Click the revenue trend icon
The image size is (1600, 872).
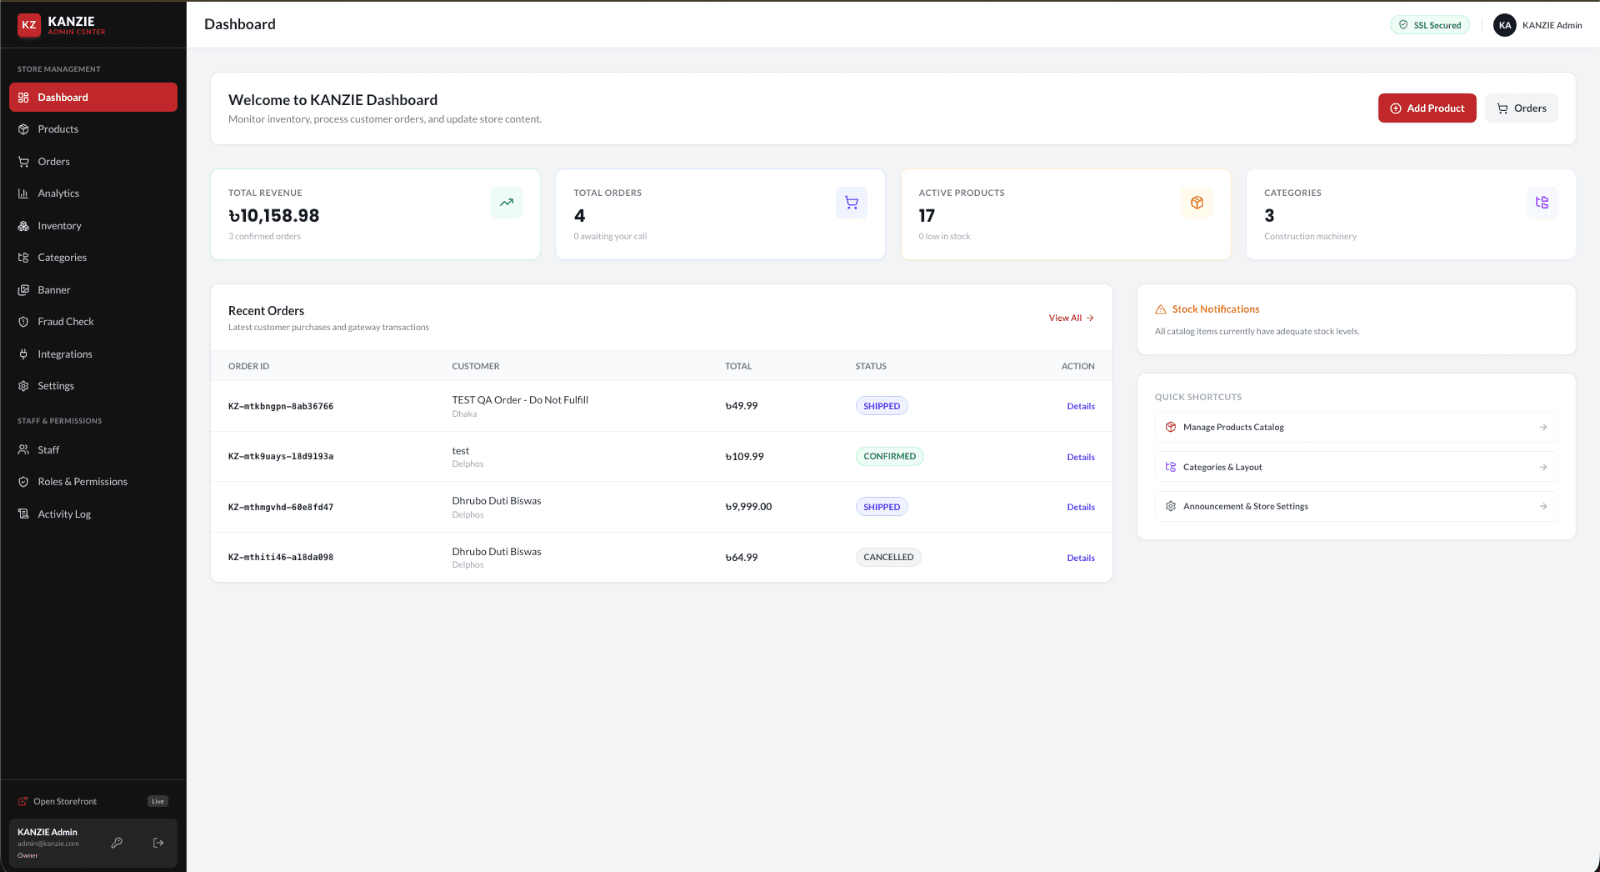point(507,202)
